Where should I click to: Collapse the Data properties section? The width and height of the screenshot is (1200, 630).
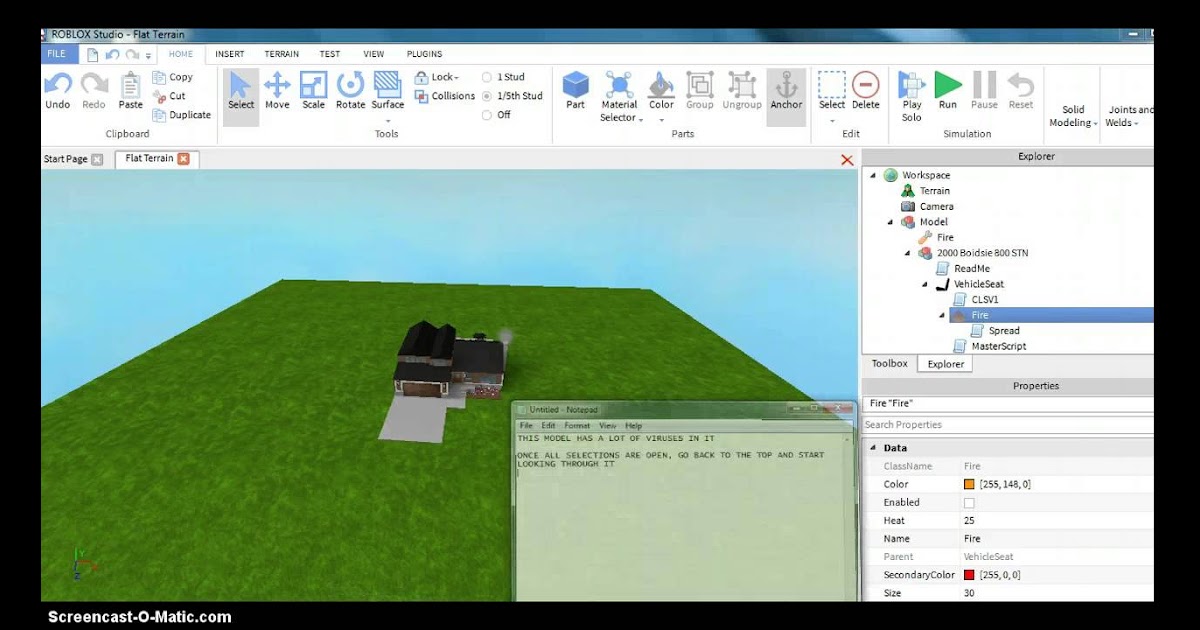872,448
